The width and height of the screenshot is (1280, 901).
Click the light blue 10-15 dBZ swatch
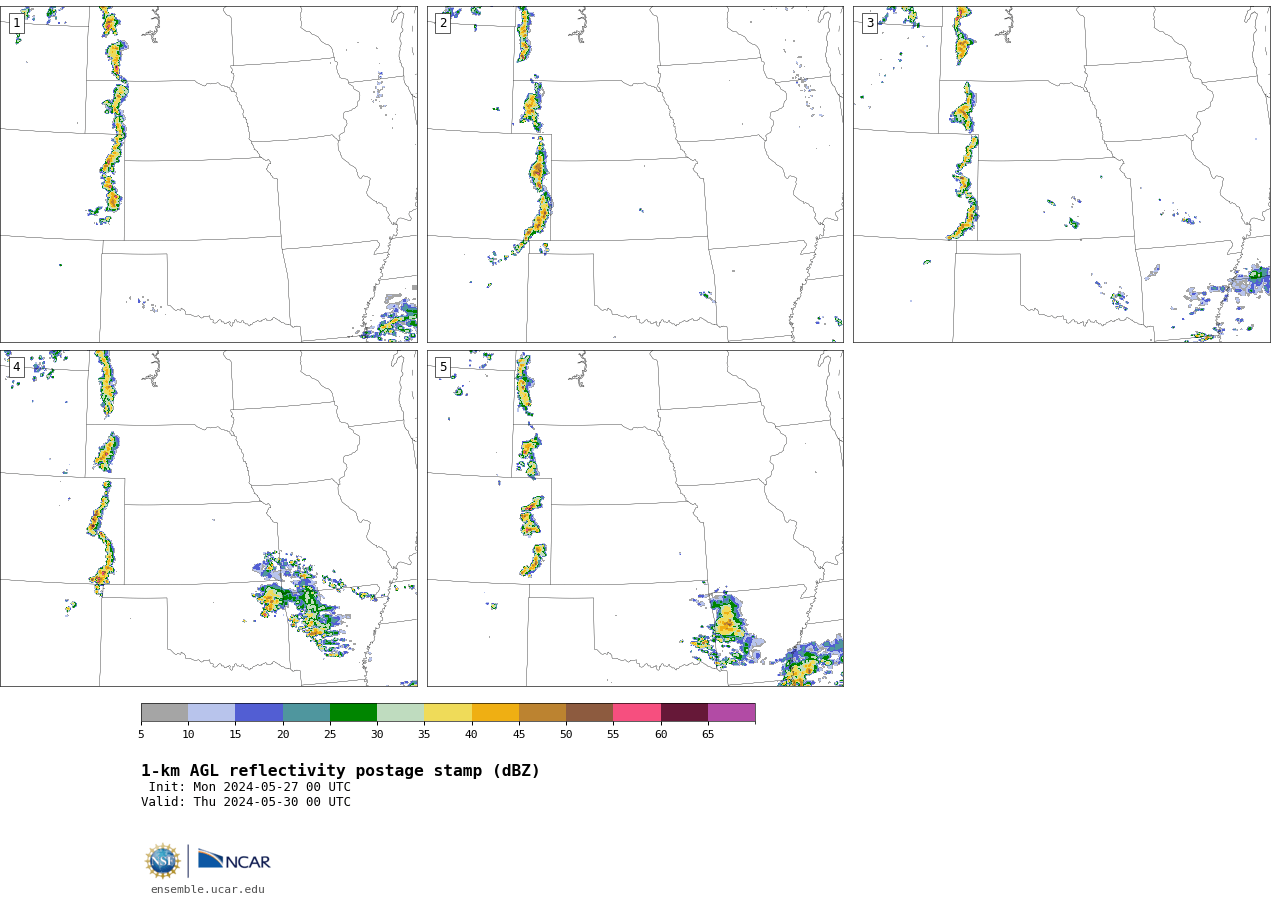(x=211, y=713)
